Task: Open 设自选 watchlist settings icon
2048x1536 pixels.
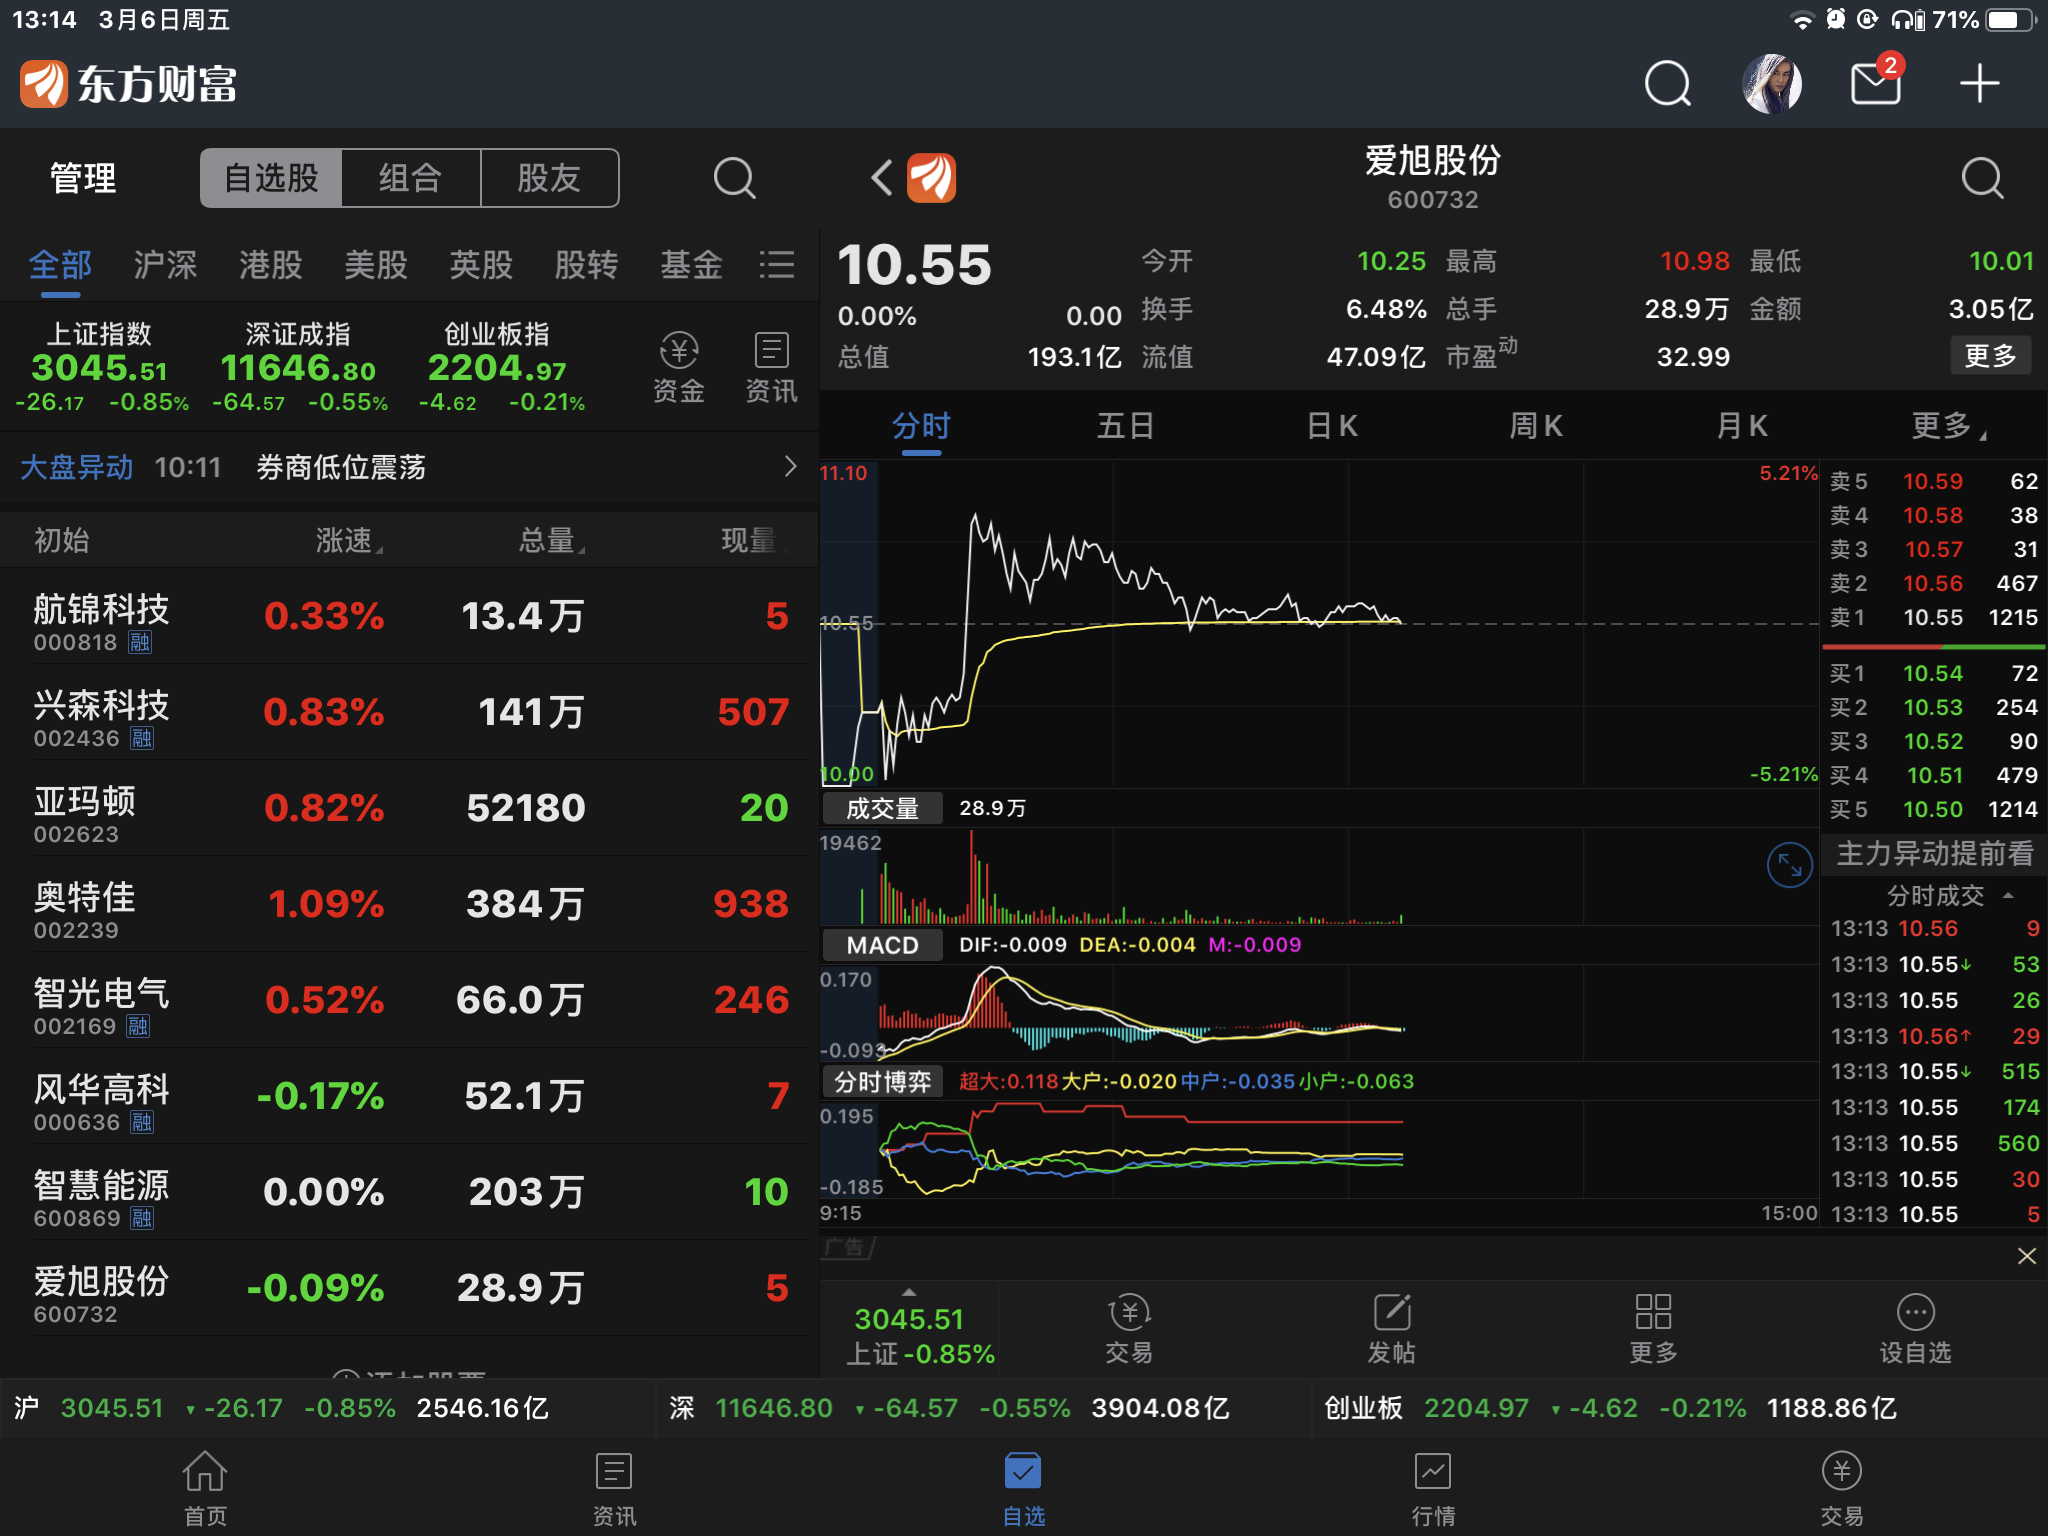Action: click(1915, 1330)
